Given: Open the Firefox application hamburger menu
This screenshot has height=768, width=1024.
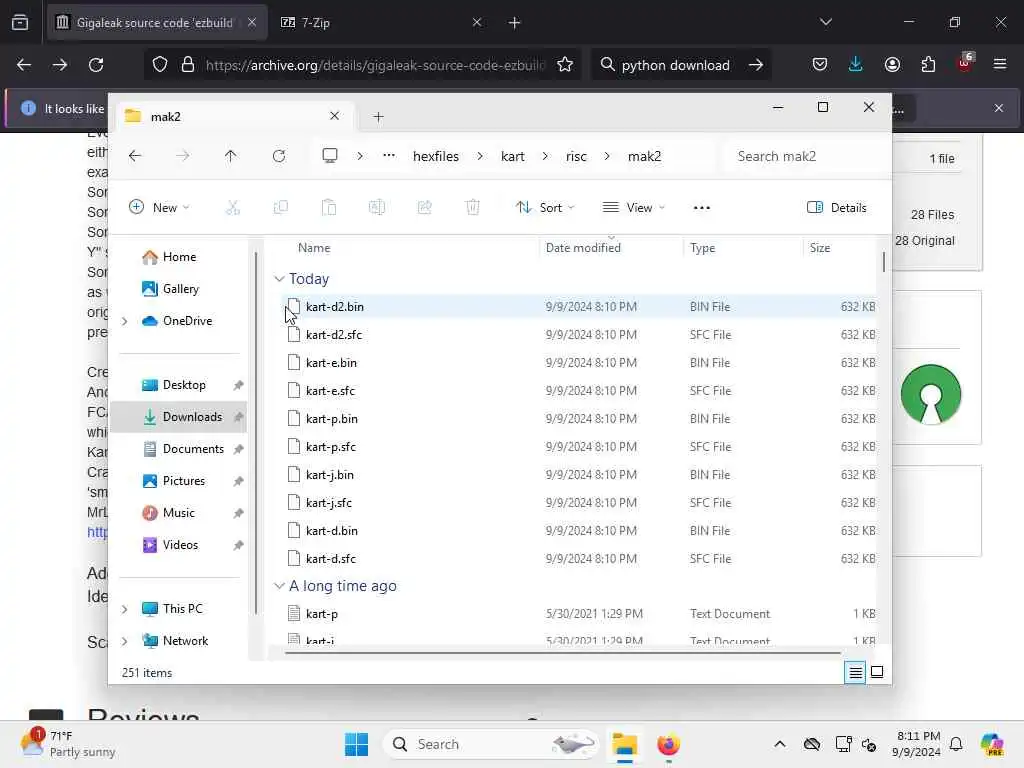Looking at the screenshot, I should click(x=1000, y=65).
